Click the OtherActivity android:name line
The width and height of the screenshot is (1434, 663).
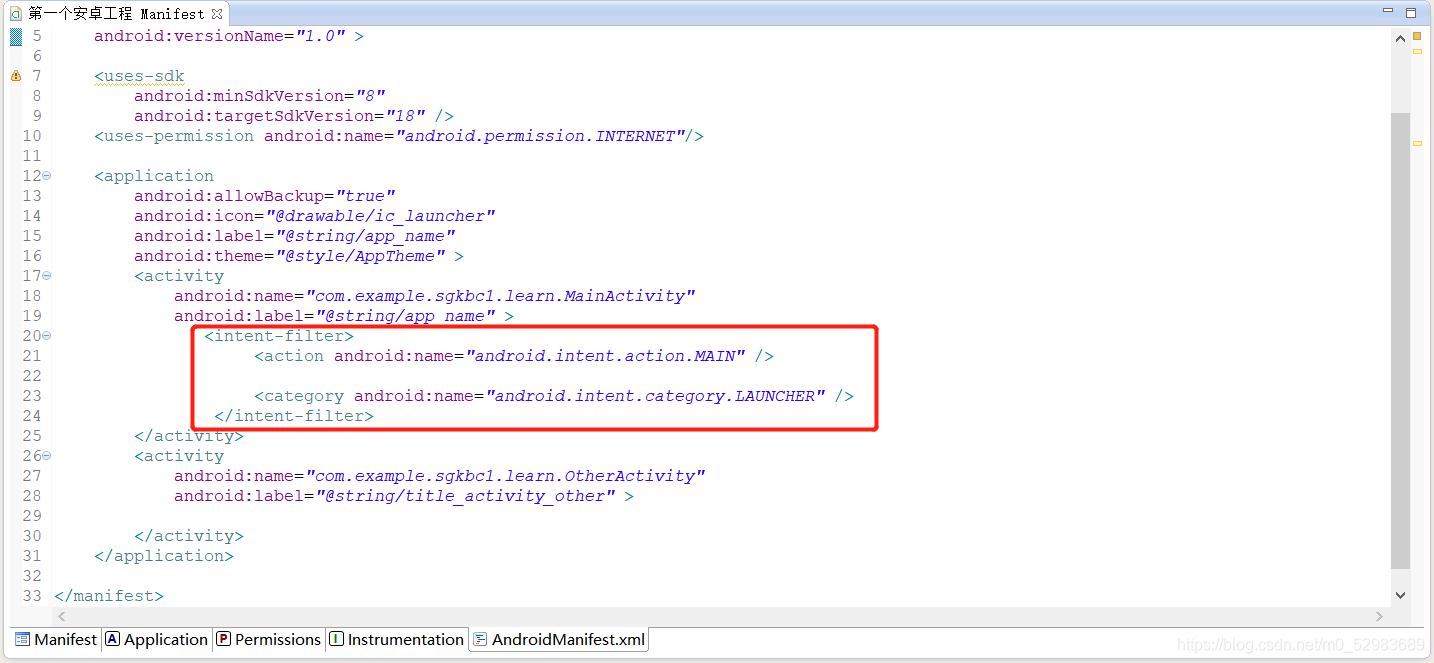tap(440, 476)
